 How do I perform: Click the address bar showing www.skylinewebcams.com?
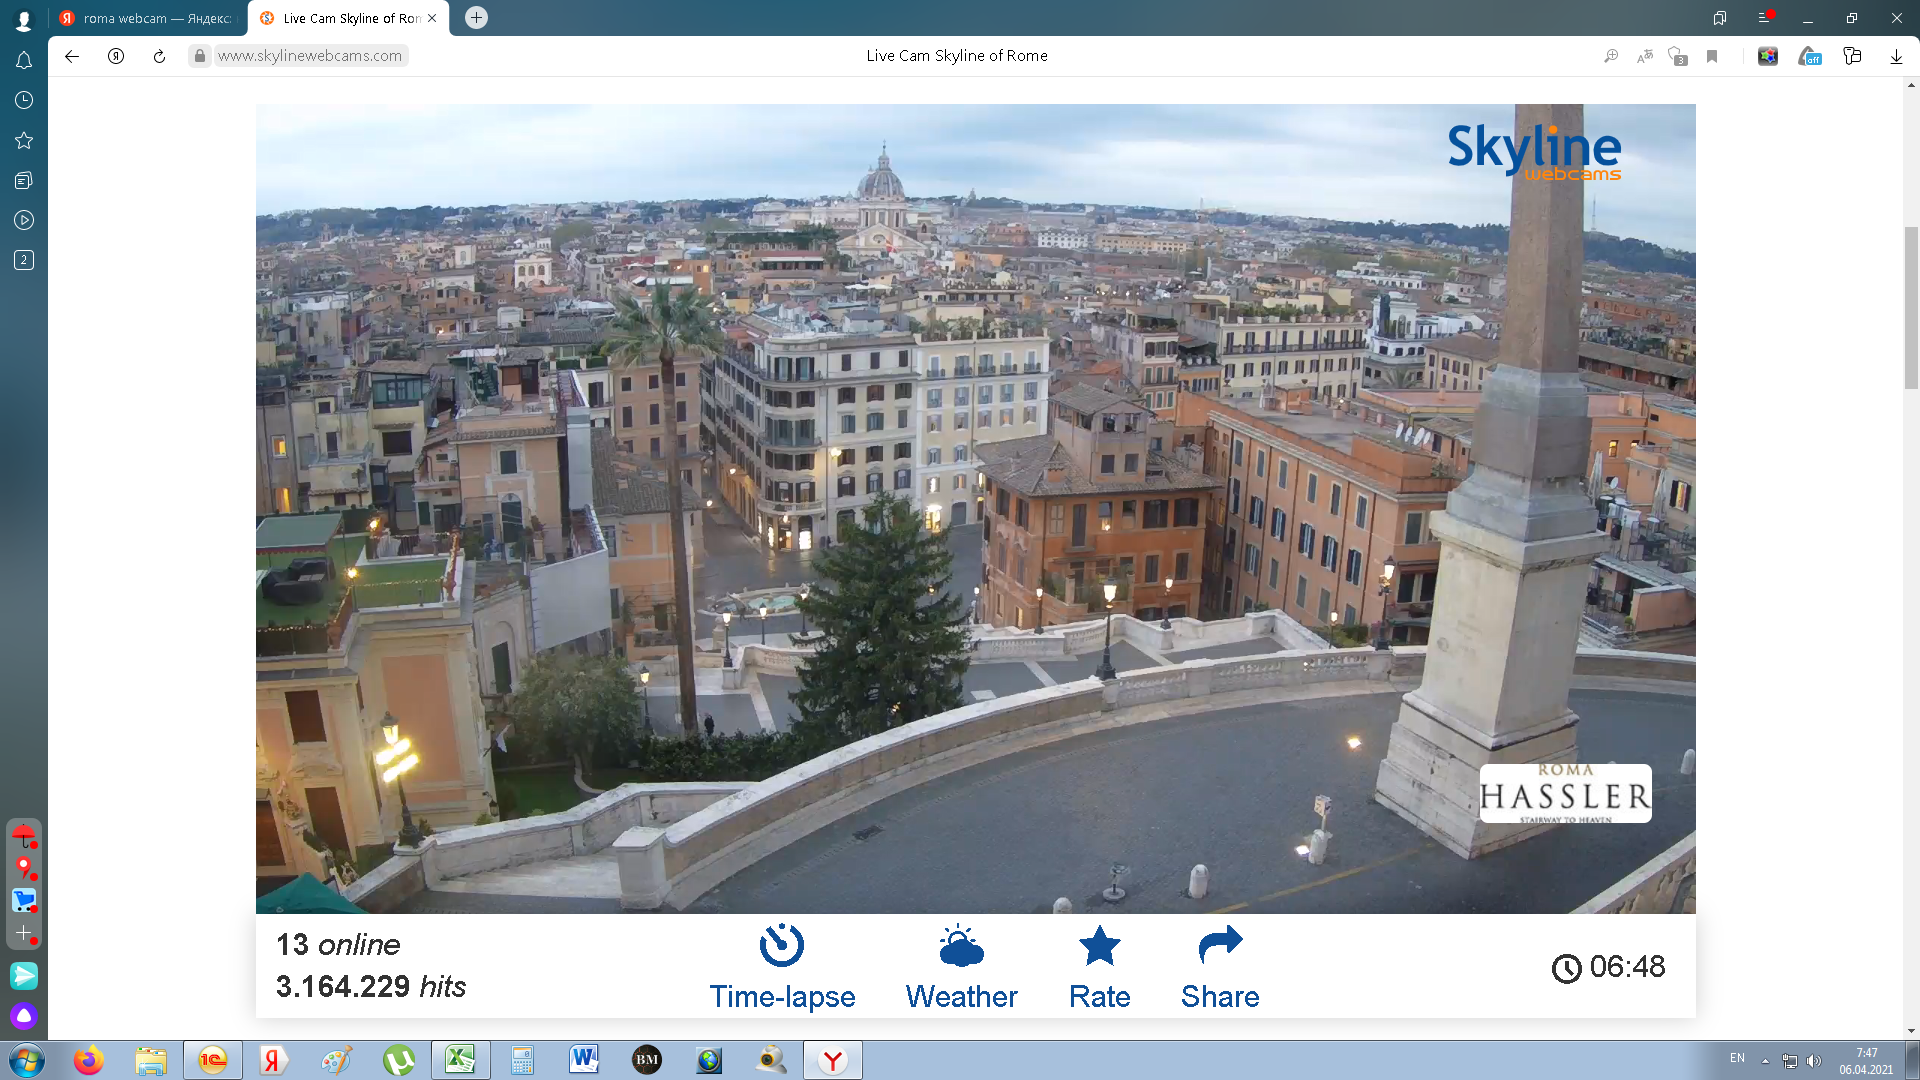(310, 56)
